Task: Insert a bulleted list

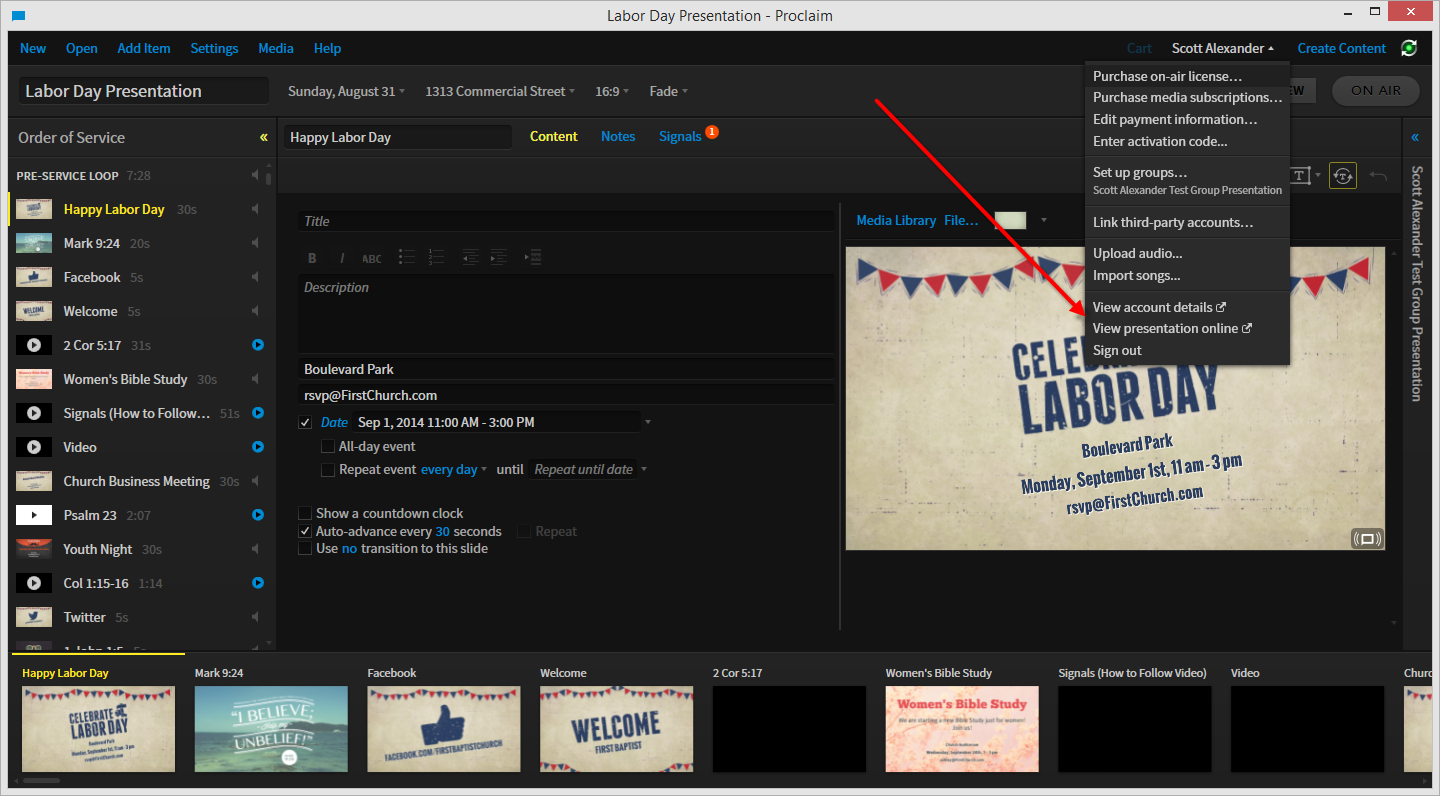Action: coord(406,257)
